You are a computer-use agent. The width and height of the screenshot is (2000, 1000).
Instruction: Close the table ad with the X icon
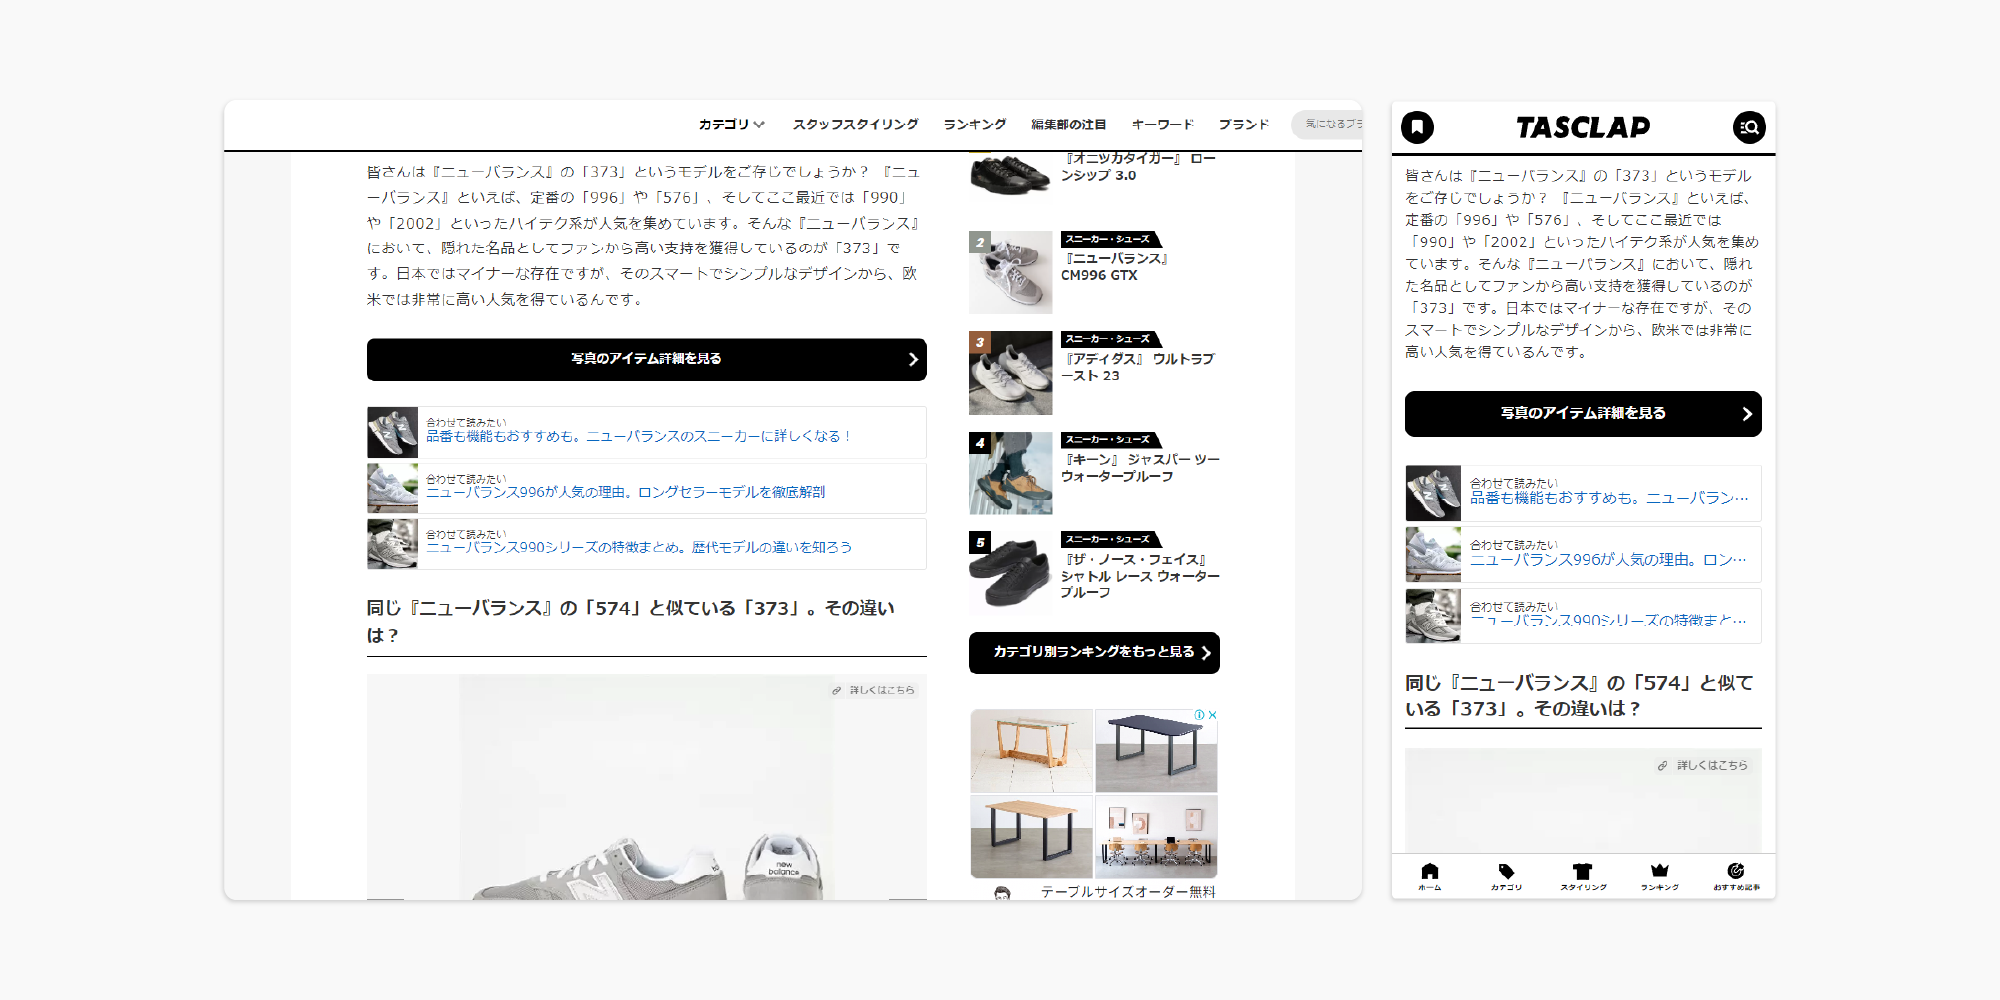[x=1212, y=715]
